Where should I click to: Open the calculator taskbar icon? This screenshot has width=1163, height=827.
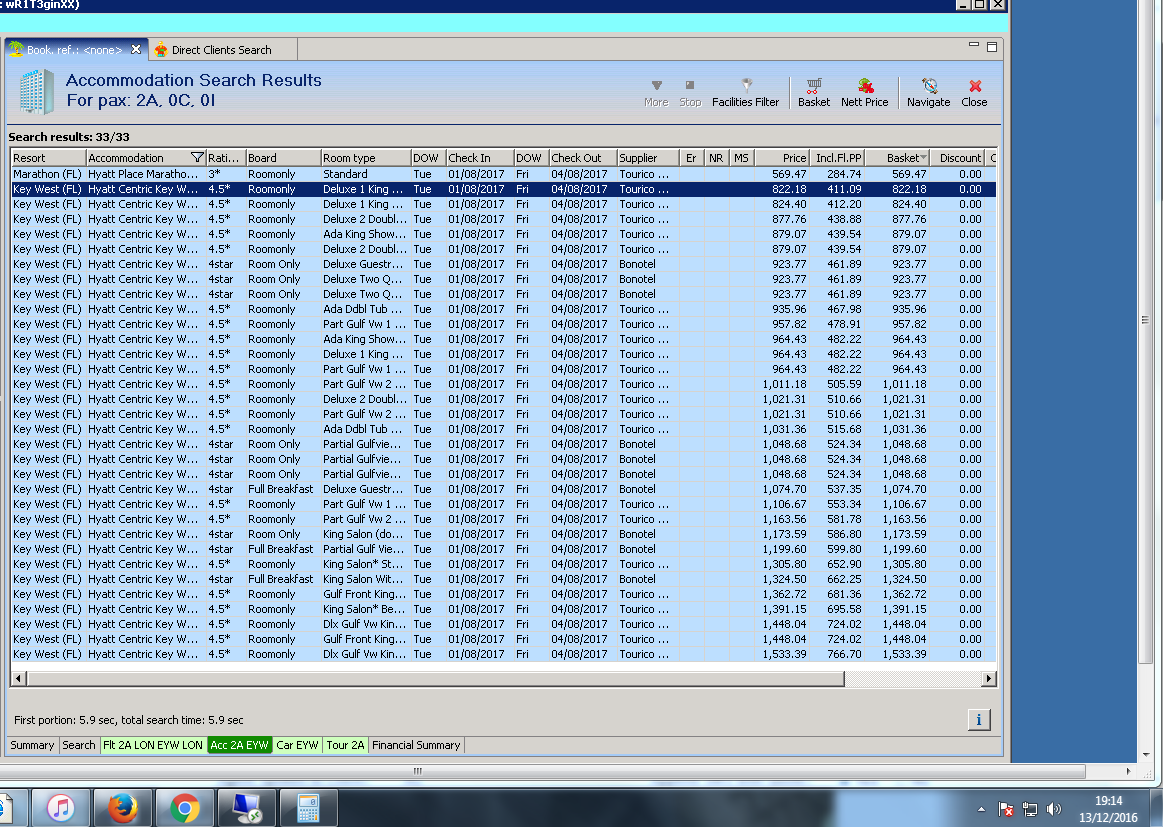(308, 806)
